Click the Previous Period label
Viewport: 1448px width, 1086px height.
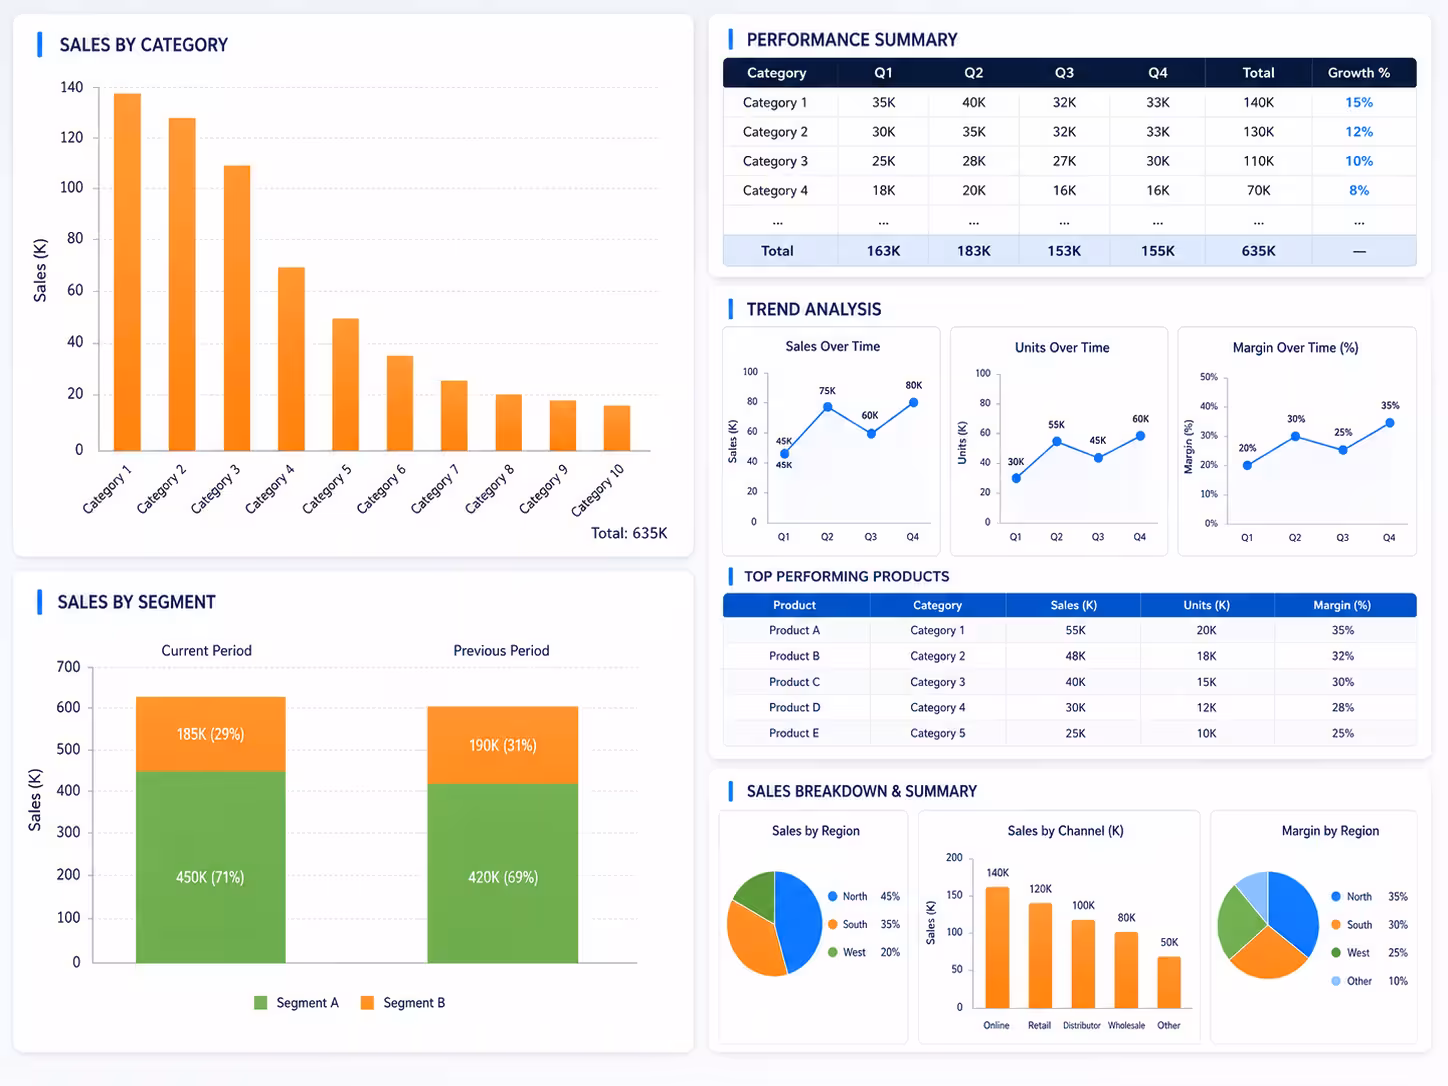[x=501, y=650]
